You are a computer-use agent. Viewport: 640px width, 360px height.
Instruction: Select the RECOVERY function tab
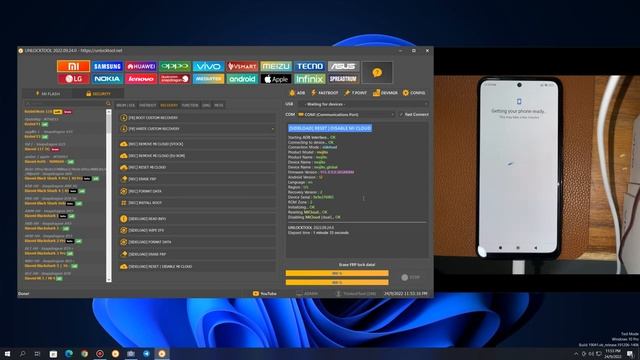(x=169, y=105)
